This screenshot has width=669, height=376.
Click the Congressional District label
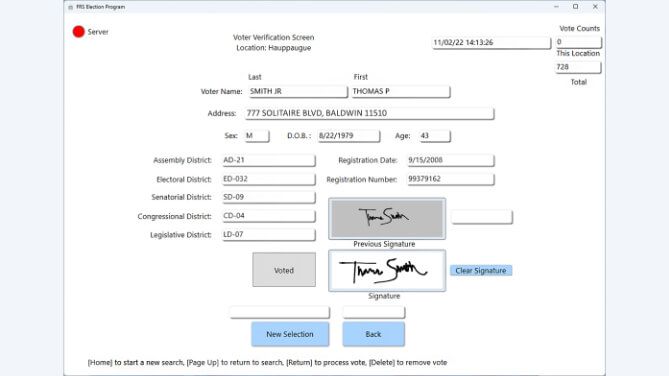tap(175, 216)
